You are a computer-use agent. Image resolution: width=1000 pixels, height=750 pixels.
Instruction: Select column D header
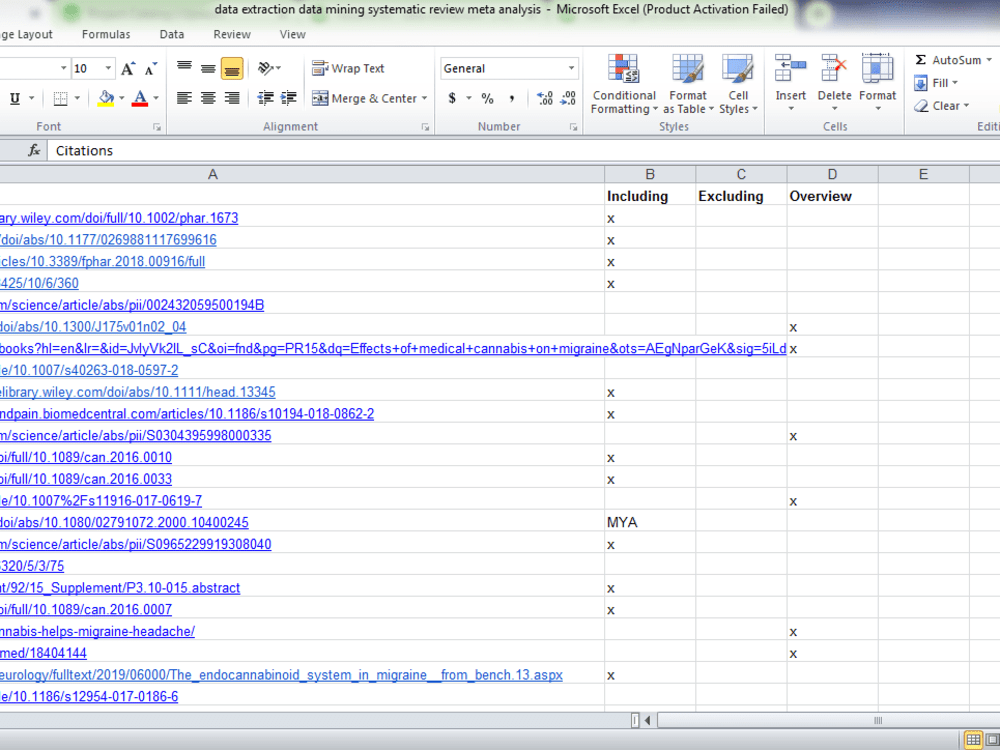point(832,174)
